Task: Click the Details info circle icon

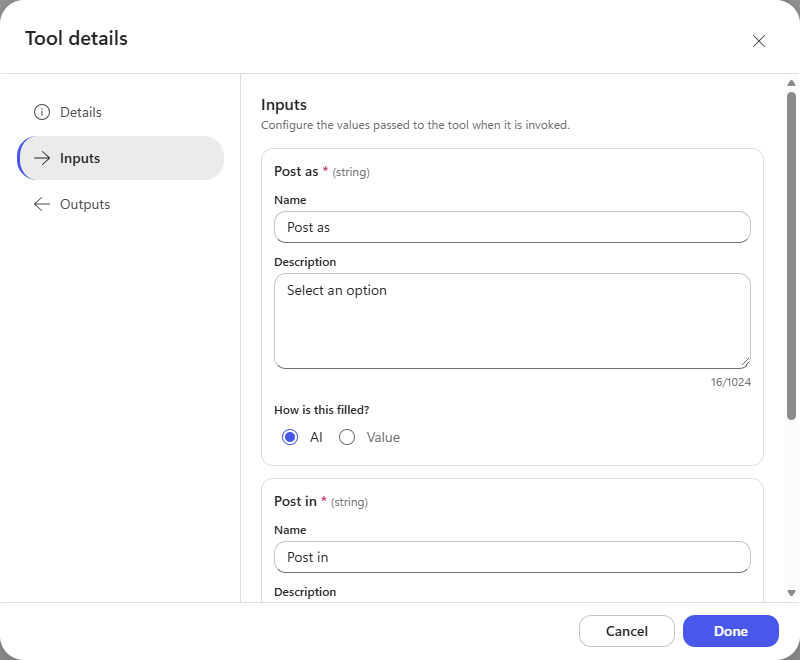Action: (x=42, y=112)
